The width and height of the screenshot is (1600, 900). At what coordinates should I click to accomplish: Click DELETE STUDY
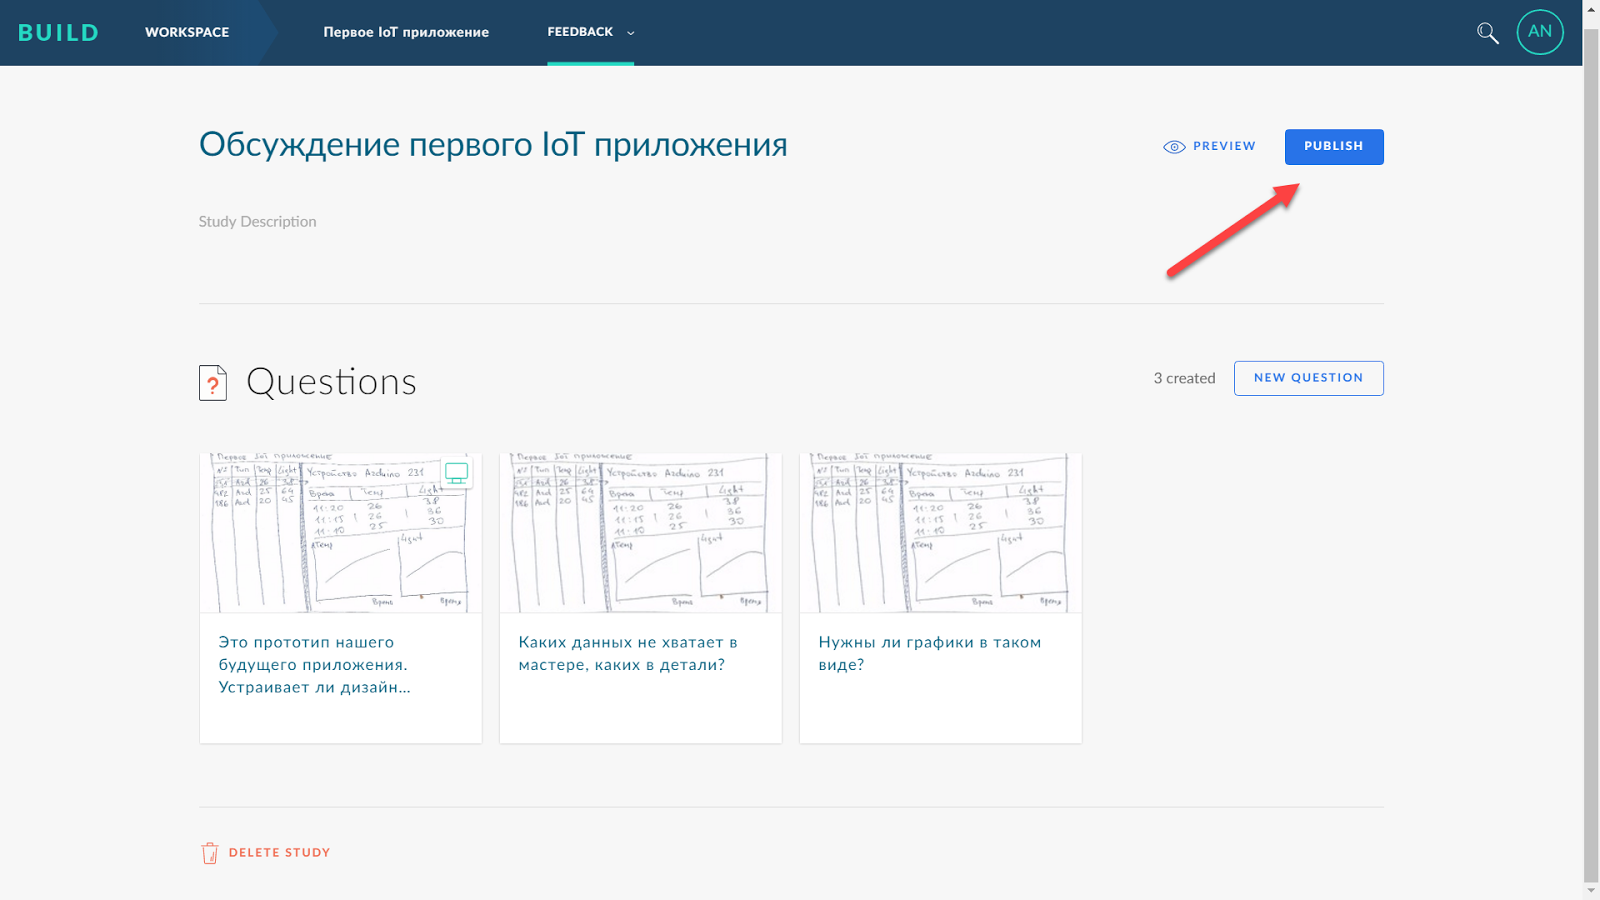click(x=279, y=852)
